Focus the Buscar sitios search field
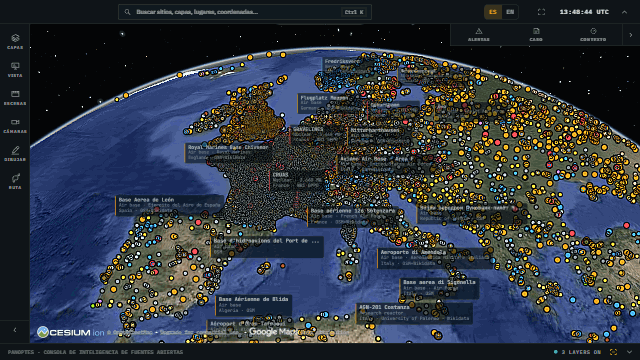This screenshot has height=360, width=640. [x=245, y=12]
